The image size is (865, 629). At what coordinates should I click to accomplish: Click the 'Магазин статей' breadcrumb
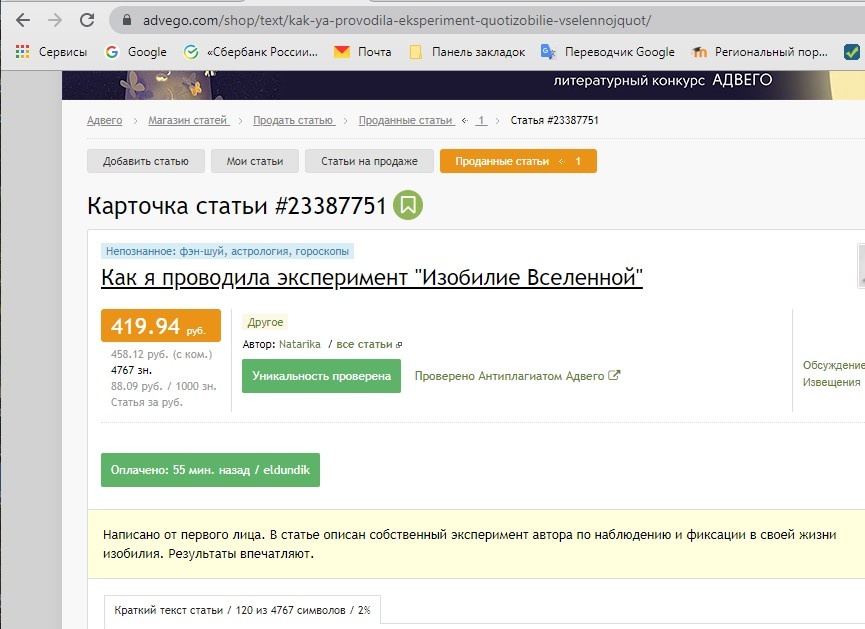191,119
